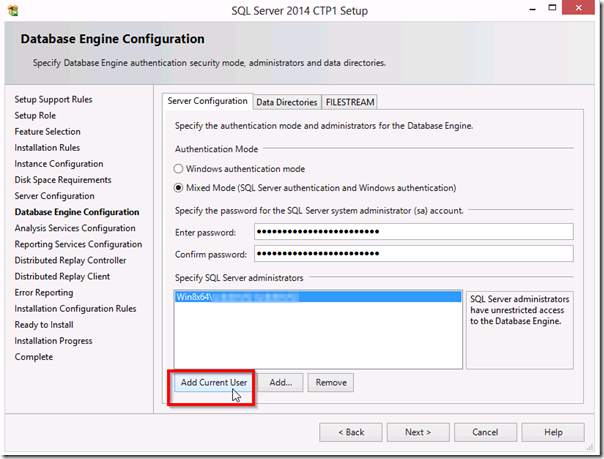604x459 pixels.
Task: Click the Analysis Services Configuration step
Action: [75, 228]
